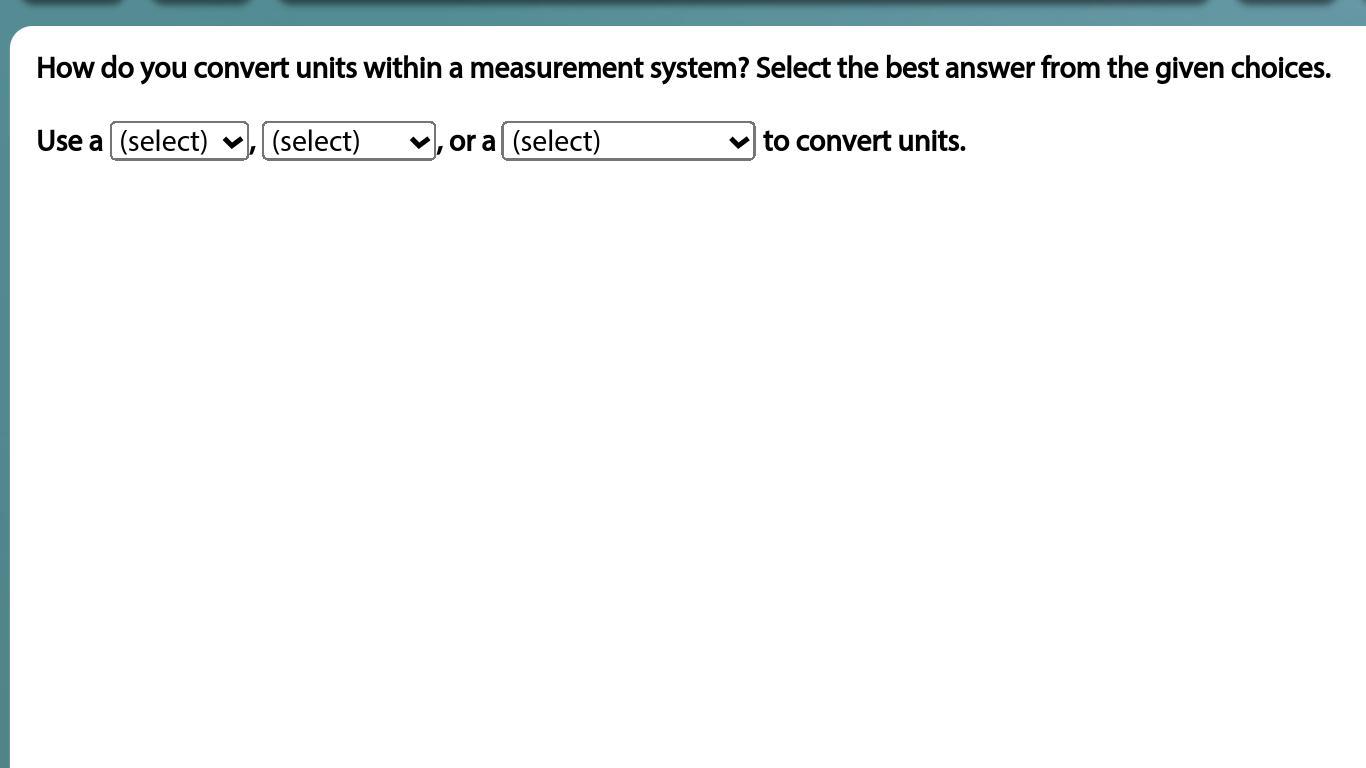The width and height of the screenshot is (1366, 768).
Task: Click the '(select)' text in the first dropdown
Action: (x=163, y=141)
